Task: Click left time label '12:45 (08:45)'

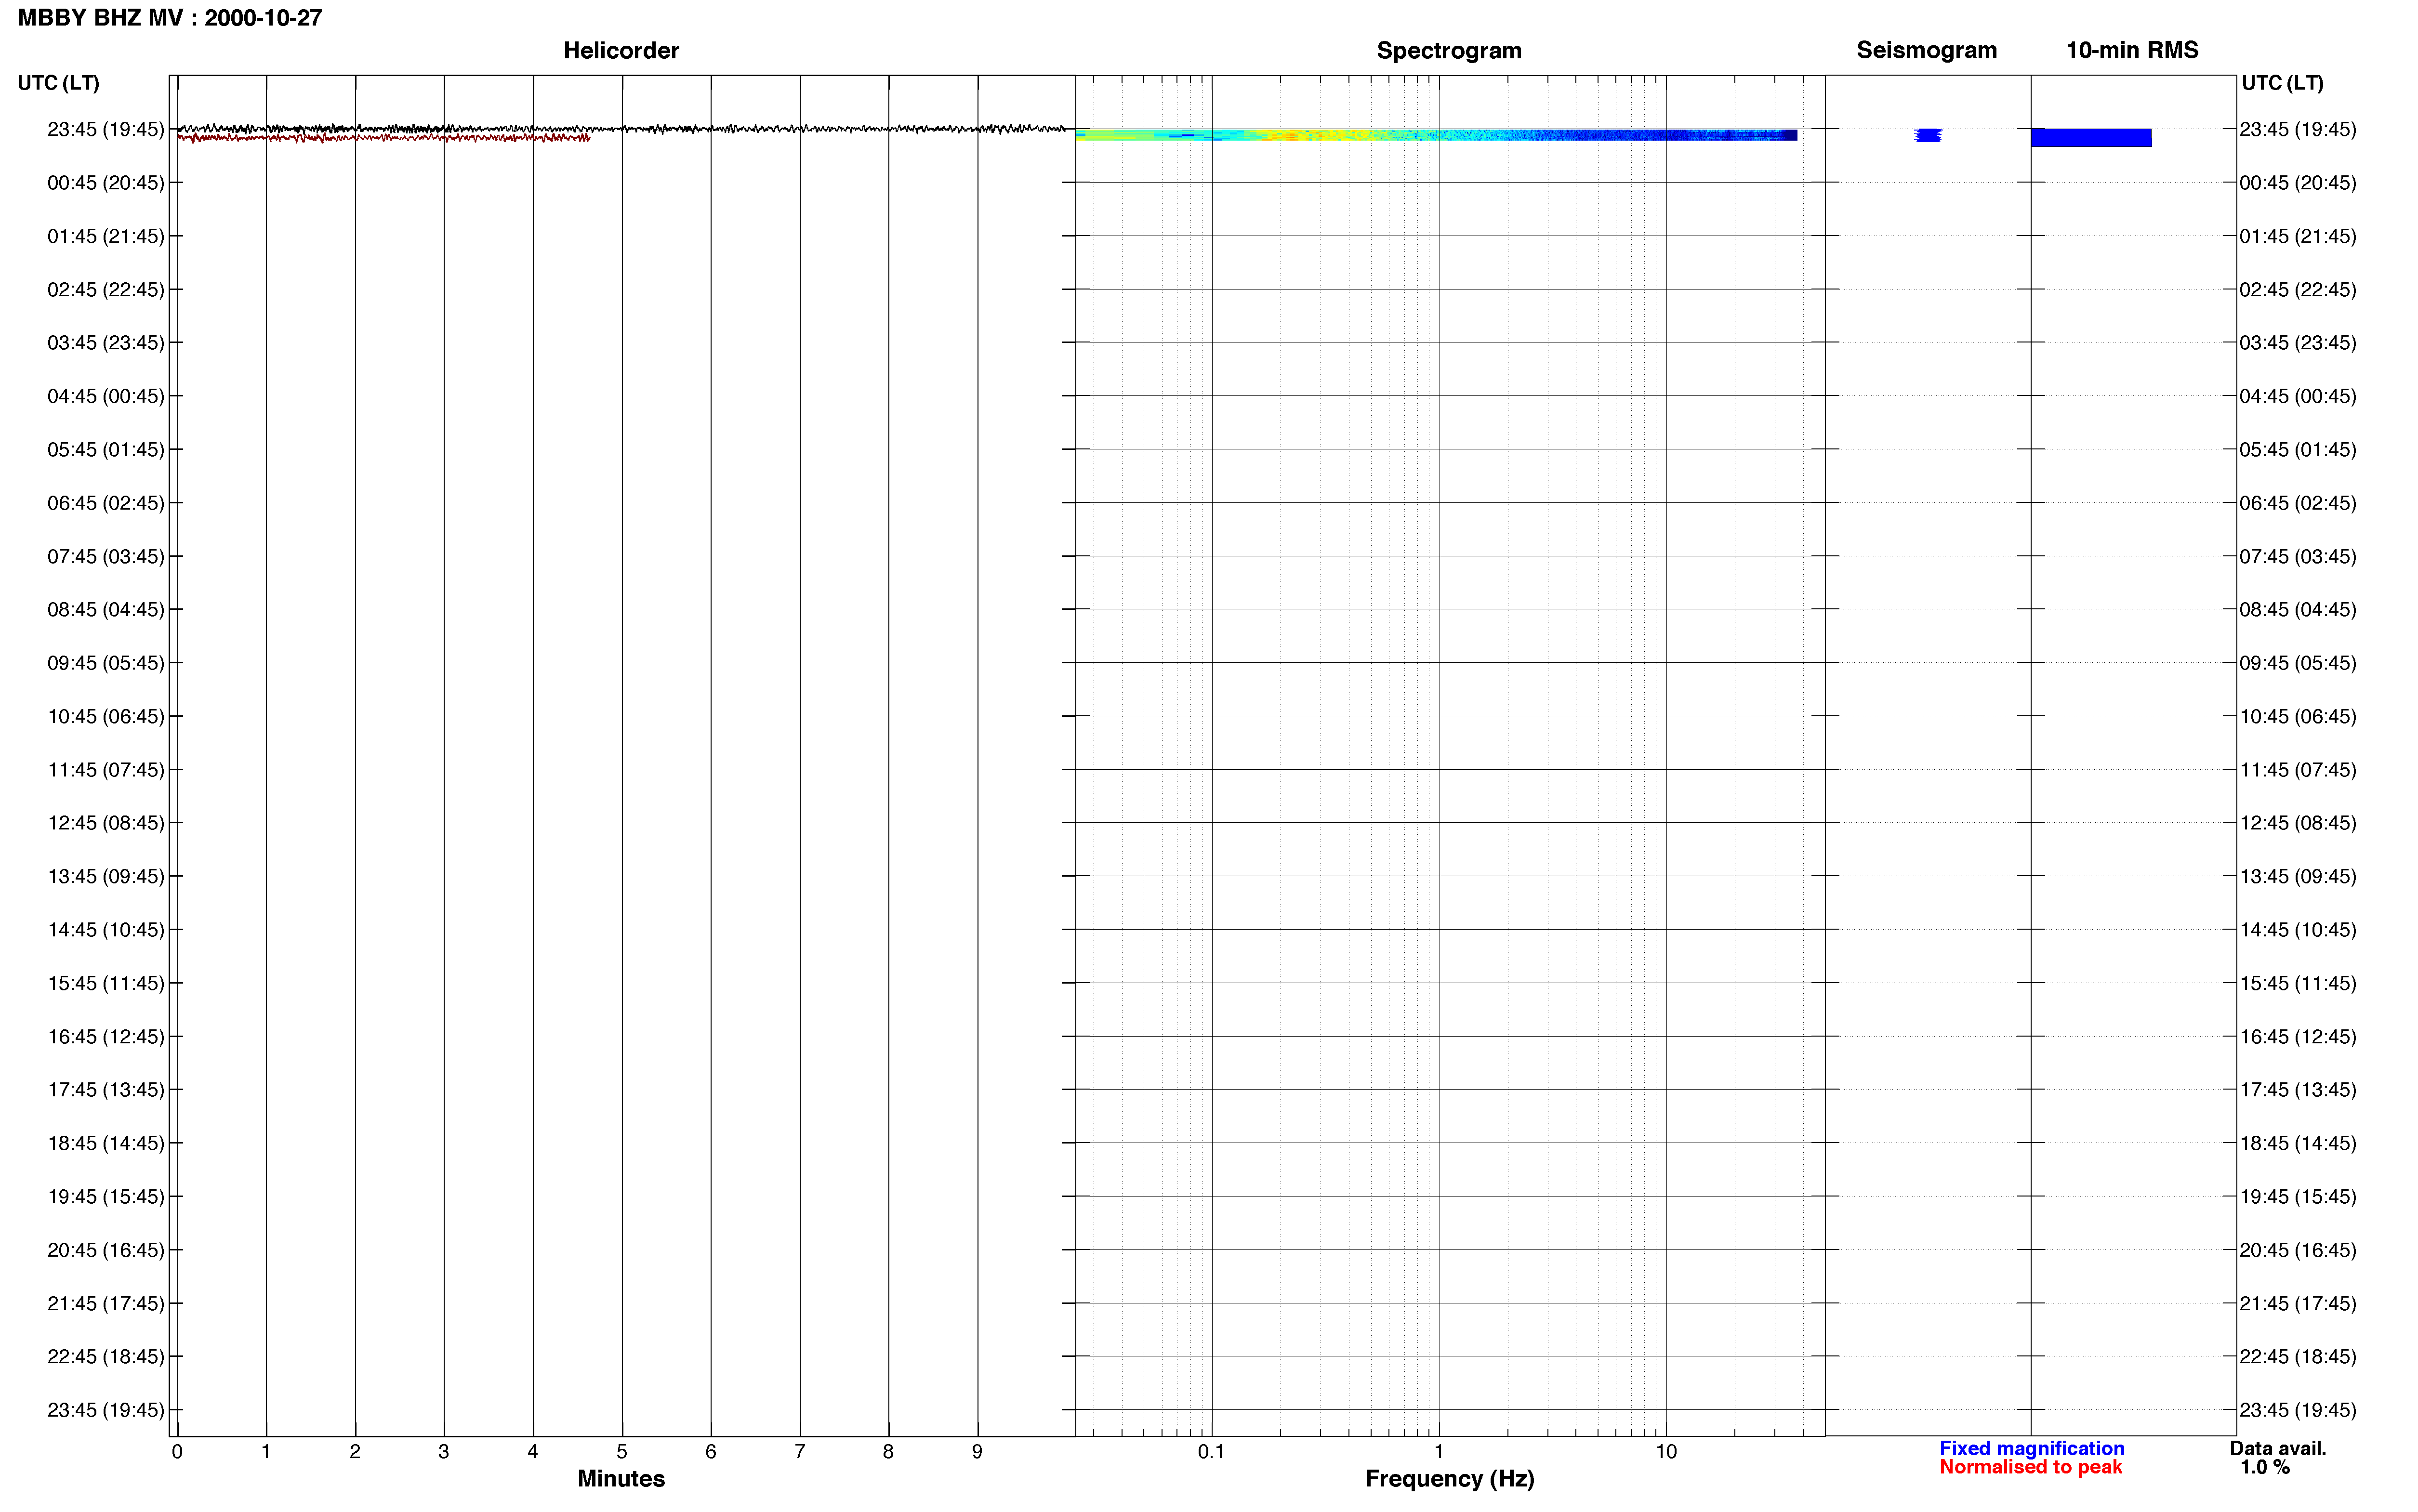Action: point(106,823)
